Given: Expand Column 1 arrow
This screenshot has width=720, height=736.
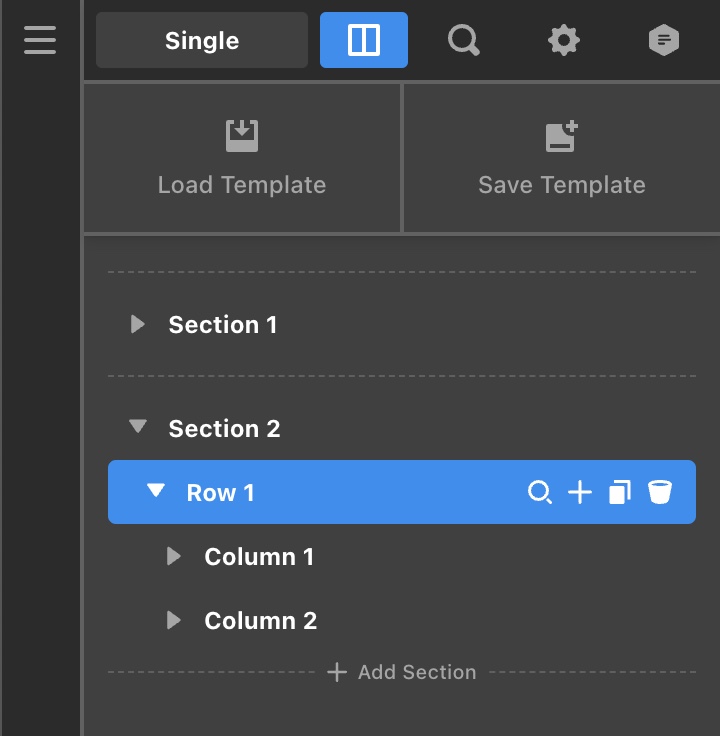Looking at the screenshot, I should (174, 556).
